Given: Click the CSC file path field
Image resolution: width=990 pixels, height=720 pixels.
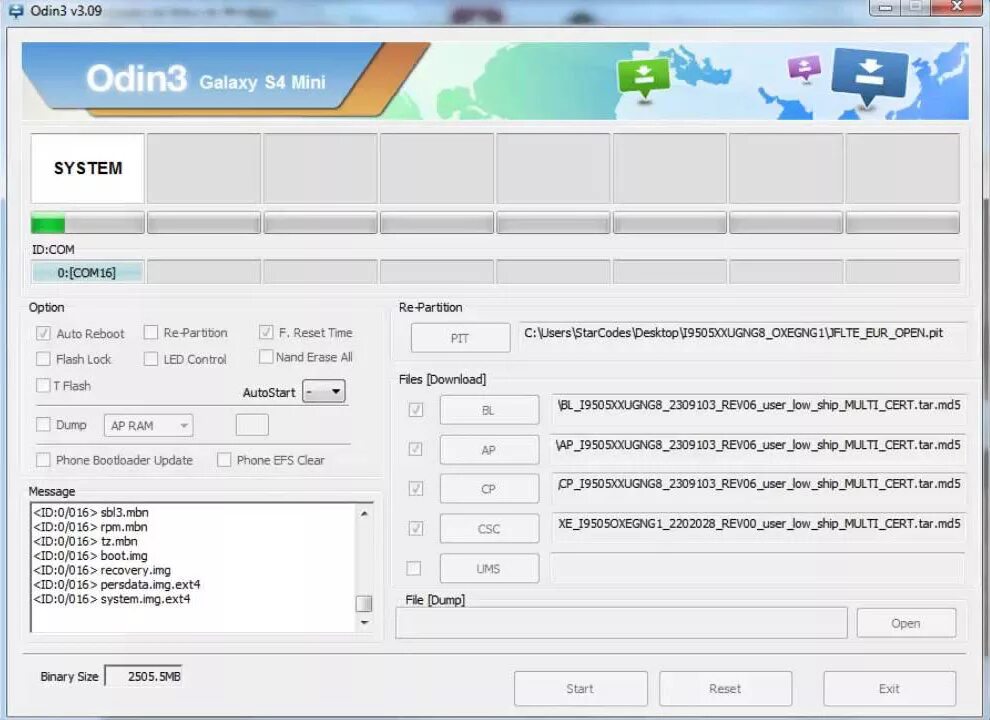Looking at the screenshot, I should (x=758, y=528).
